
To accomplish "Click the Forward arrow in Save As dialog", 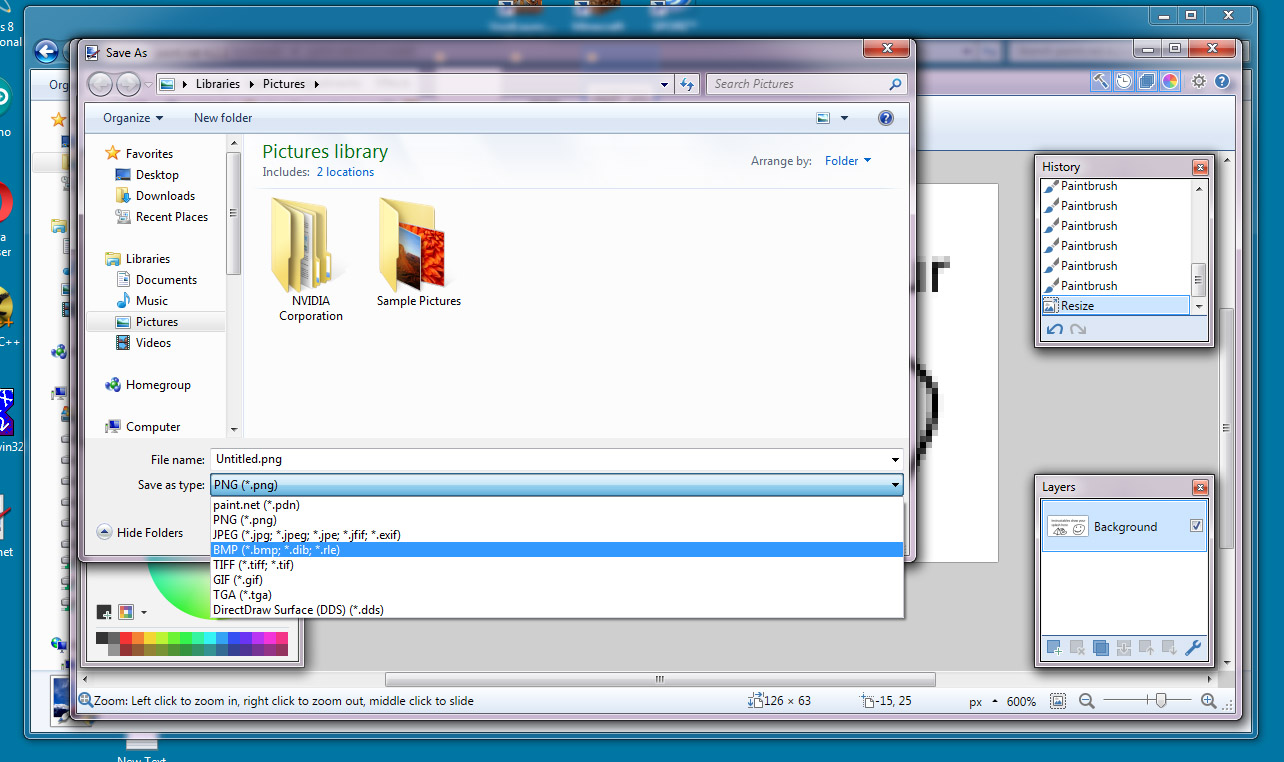I will point(129,84).
